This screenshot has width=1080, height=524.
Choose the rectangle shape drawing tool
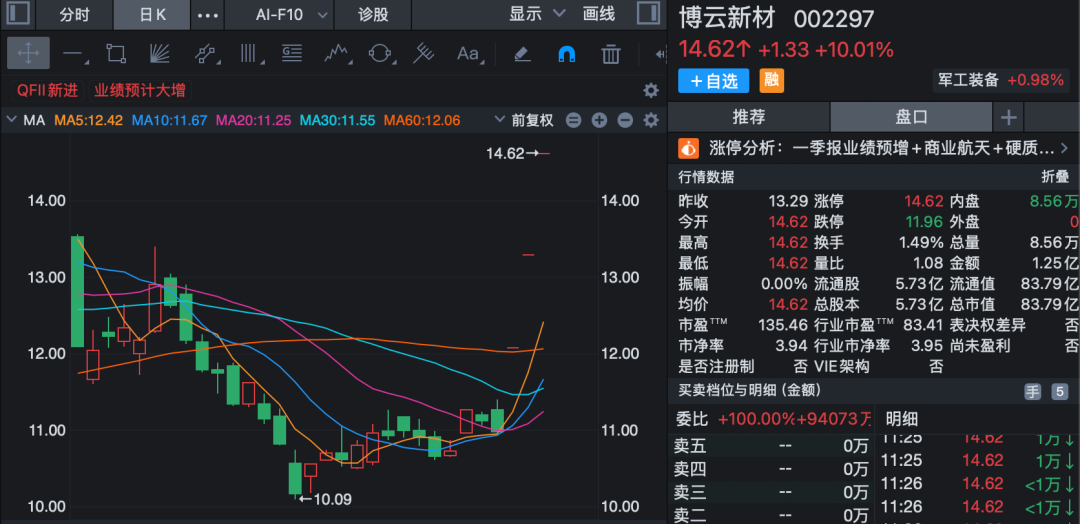pyautogui.click(x=116, y=53)
